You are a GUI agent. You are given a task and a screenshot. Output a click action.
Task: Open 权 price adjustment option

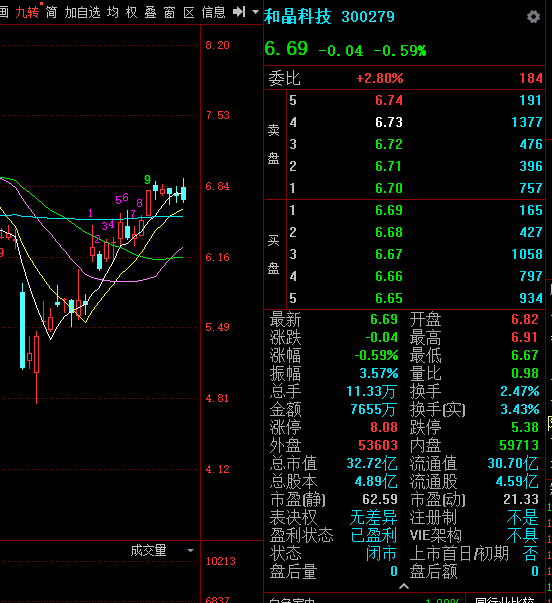[132, 12]
